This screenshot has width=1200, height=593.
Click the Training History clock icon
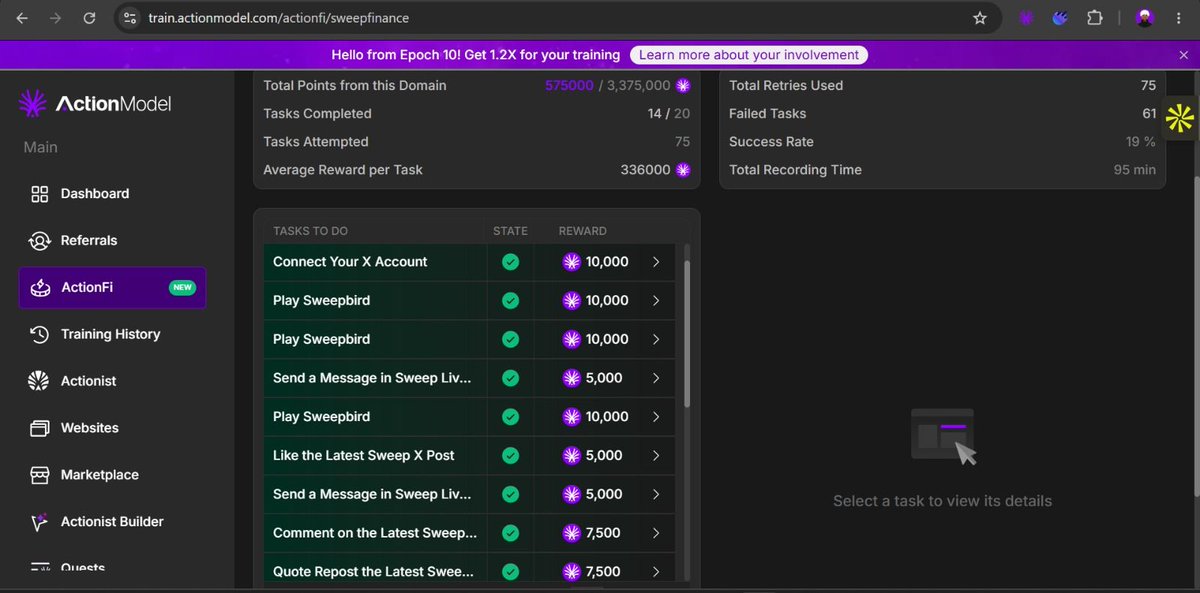point(39,334)
